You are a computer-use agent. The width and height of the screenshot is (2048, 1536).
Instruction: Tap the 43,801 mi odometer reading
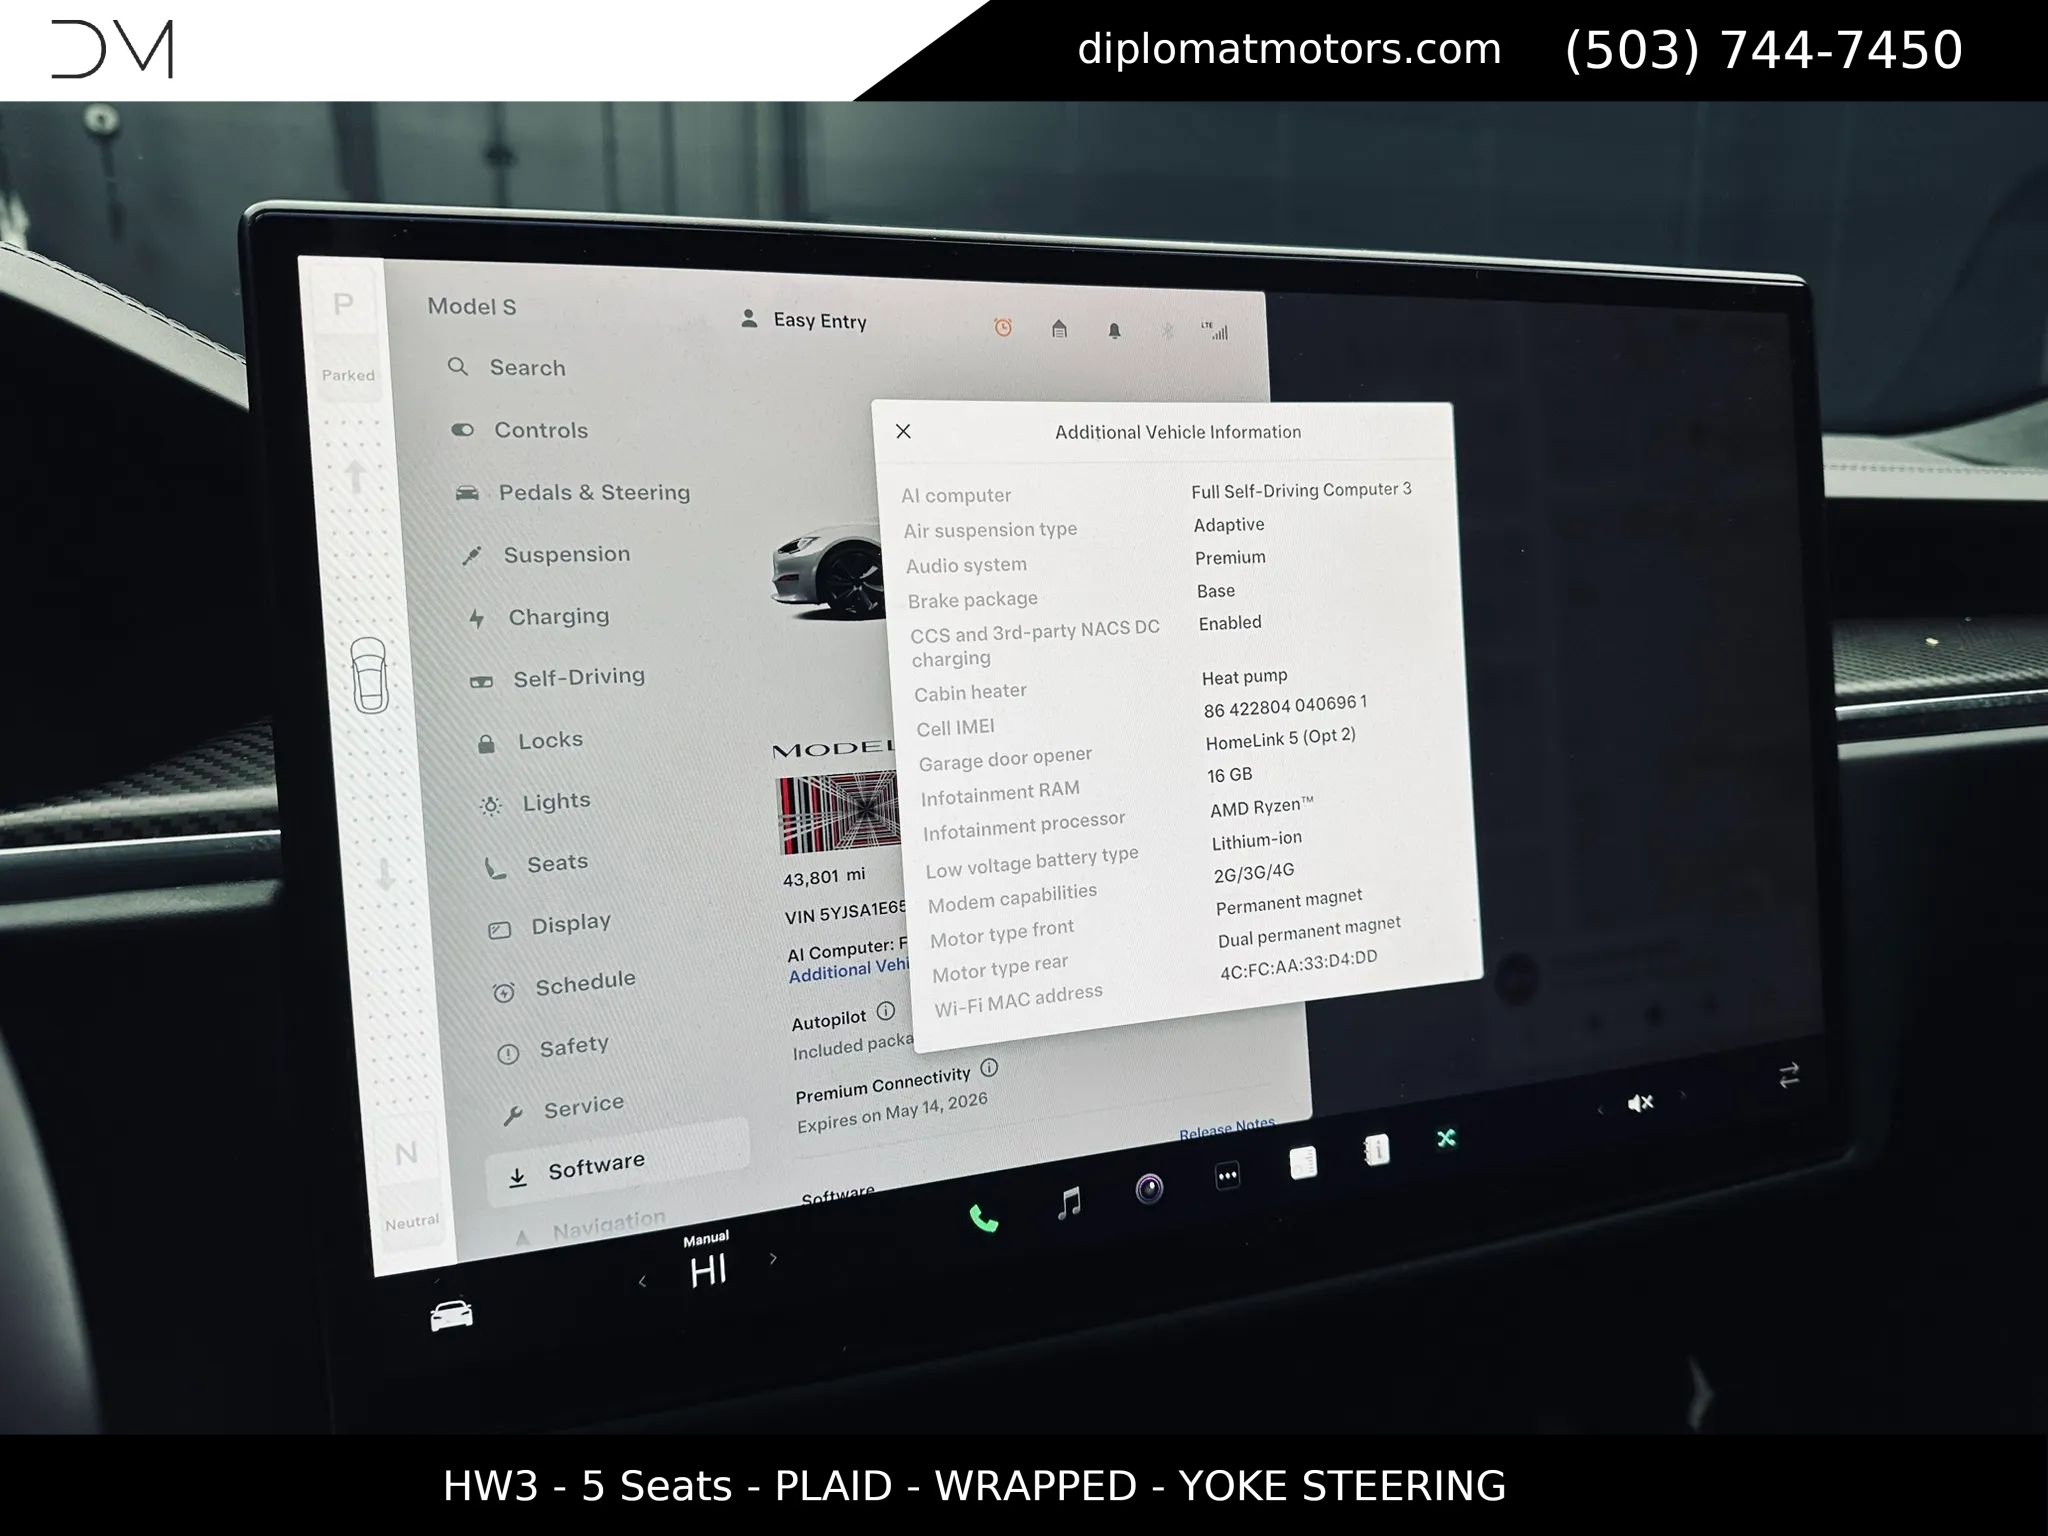pyautogui.click(x=824, y=877)
